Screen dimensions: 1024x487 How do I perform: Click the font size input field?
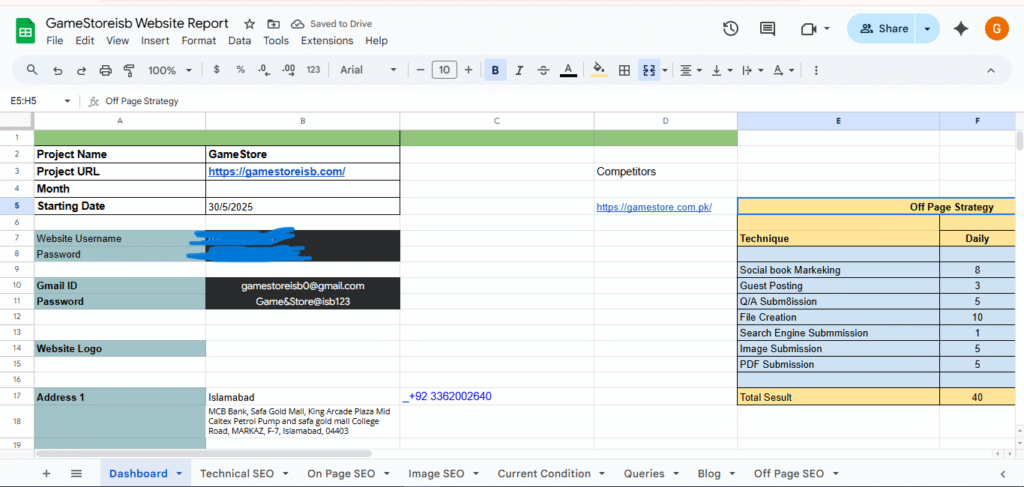(444, 70)
